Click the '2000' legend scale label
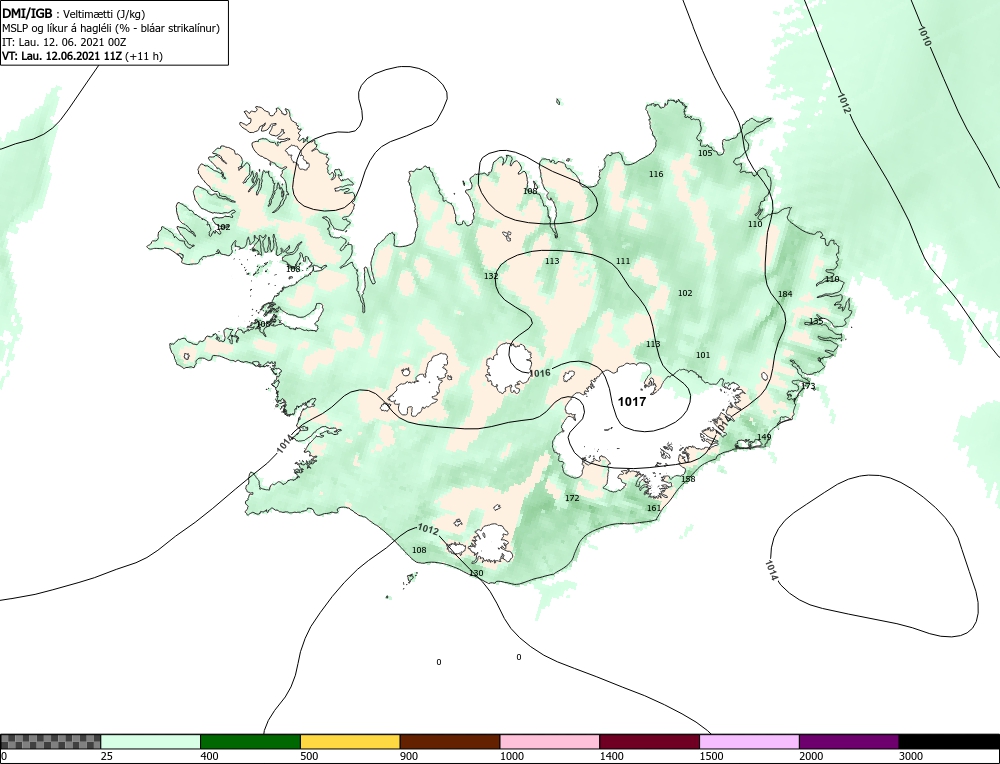 (811, 756)
